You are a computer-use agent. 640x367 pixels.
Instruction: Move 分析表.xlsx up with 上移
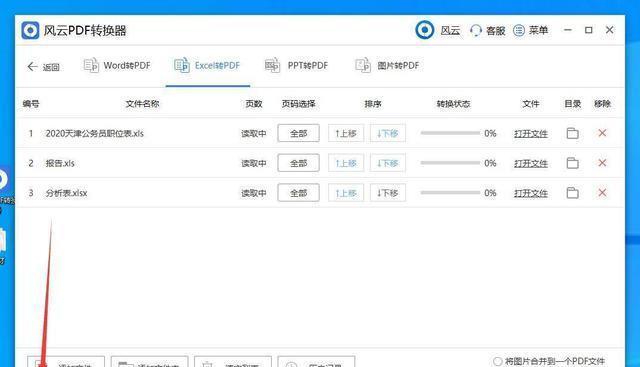click(x=346, y=193)
